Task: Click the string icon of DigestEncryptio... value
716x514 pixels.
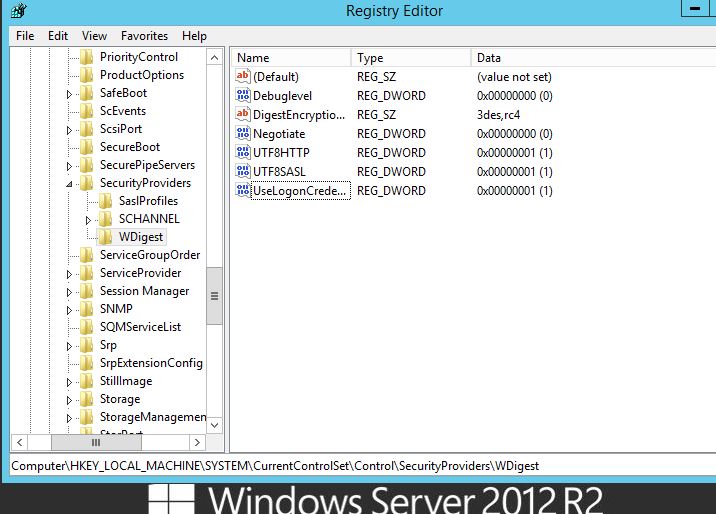Action: click(242, 114)
